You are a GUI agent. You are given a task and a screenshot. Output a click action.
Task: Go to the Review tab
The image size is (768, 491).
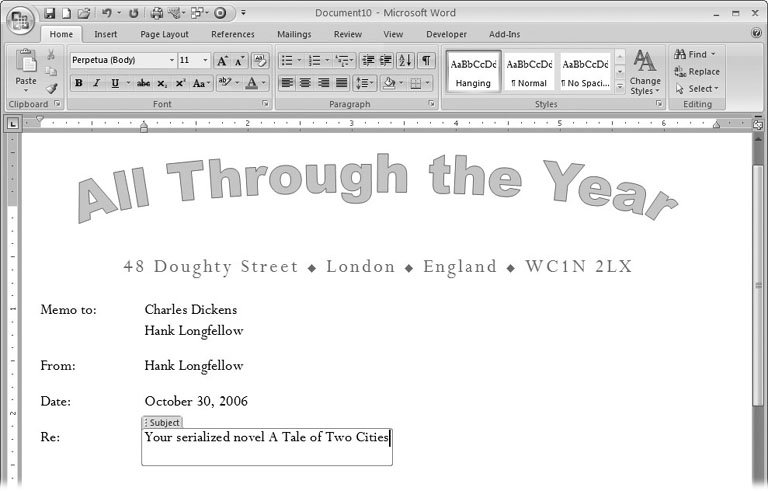[x=348, y=34]
